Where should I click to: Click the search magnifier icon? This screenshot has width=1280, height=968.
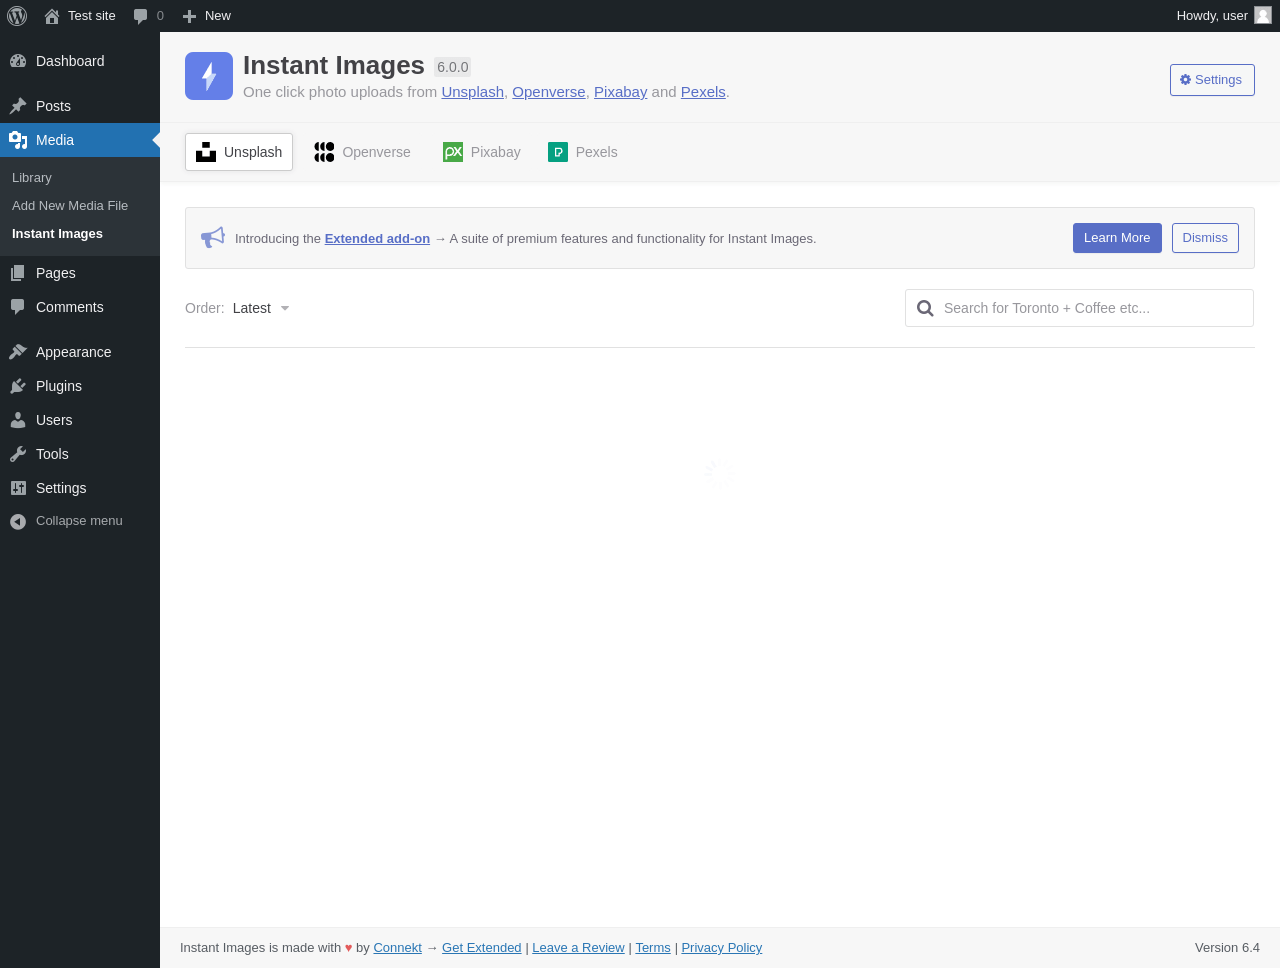[925, 308]
